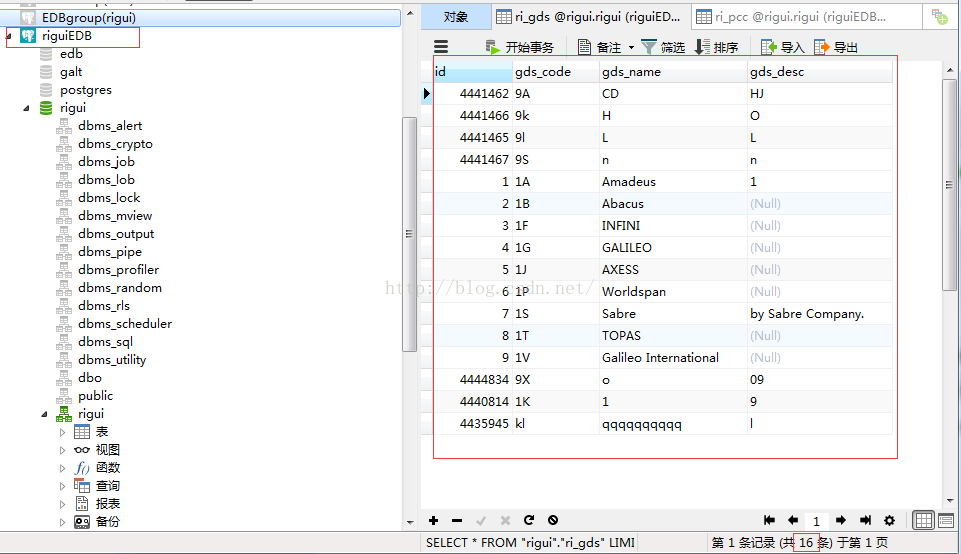Click the gds_desc column header
Image resolution: width=961 pixels, height=554 pixels.
pyautogui.click(x=819, y=72)
